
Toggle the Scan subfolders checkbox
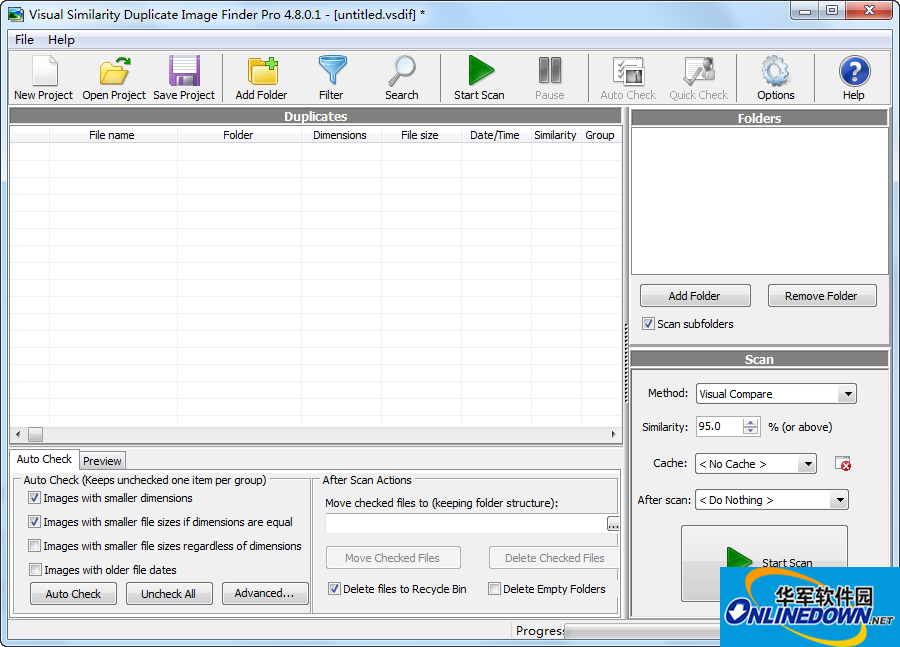point(648,324)
